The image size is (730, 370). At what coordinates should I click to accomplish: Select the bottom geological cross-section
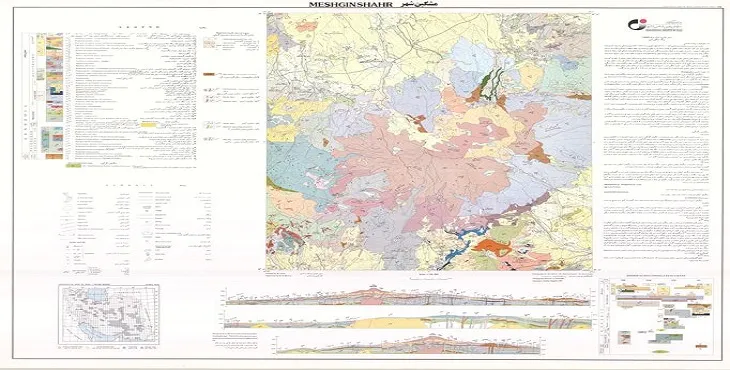pos(407,345)
